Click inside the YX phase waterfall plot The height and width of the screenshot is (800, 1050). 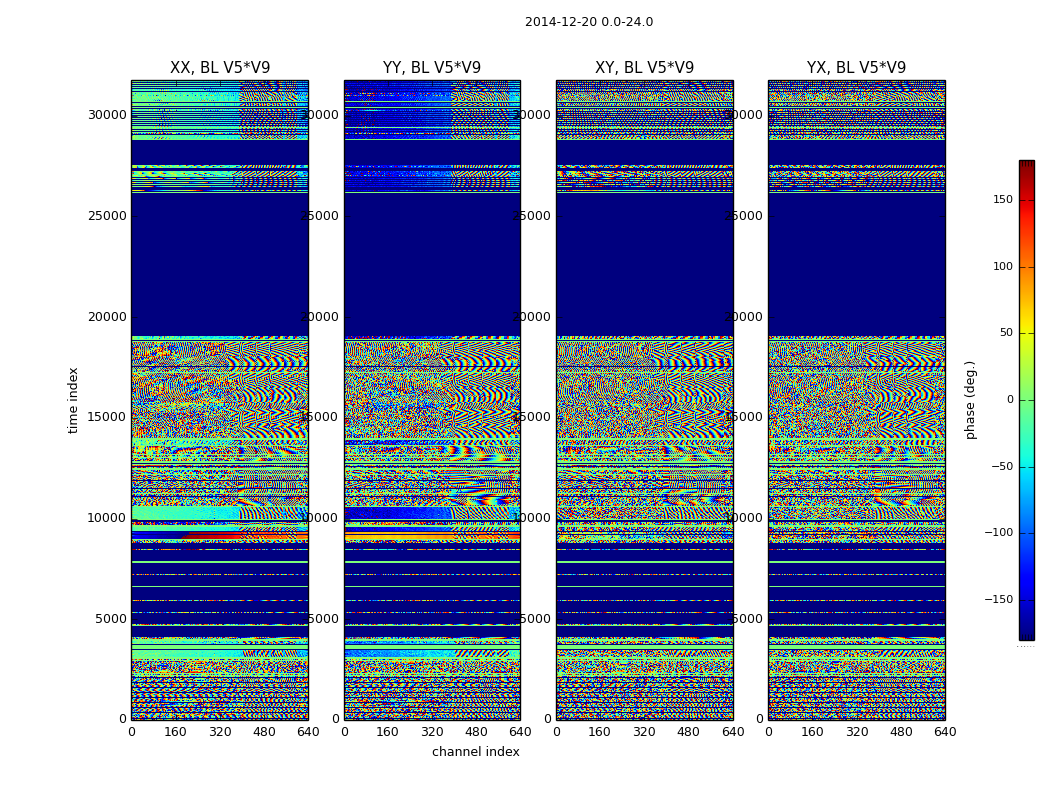pyautogui.click(x=856, y=400)
